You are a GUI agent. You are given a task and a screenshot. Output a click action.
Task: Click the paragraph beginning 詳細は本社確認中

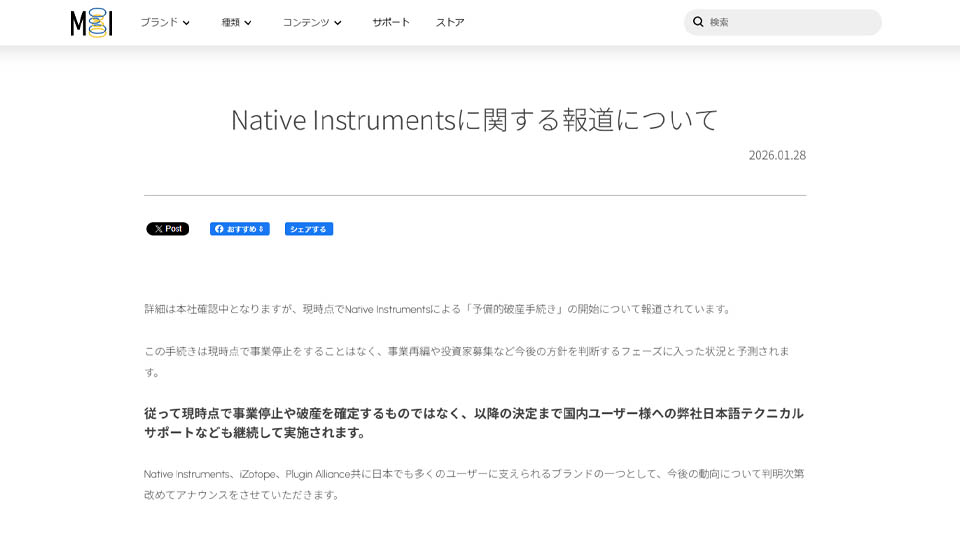tap(439, 309)
